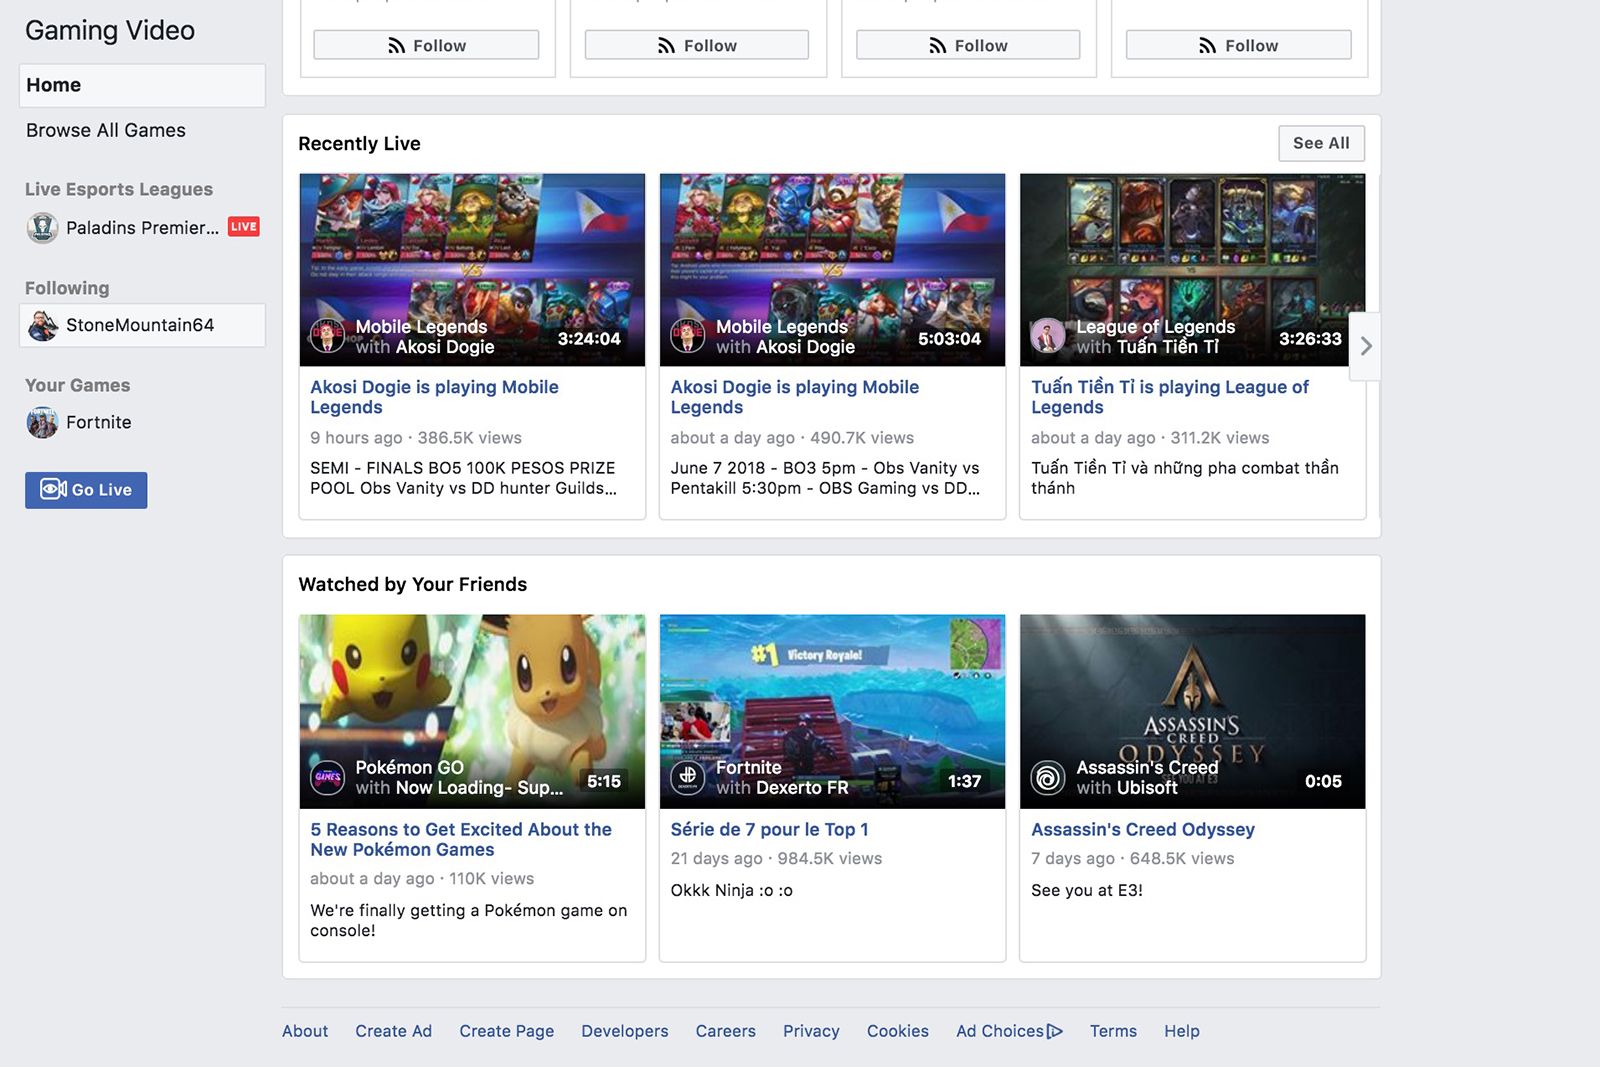Click the second Follow button from the left
This screenshot has width=1600, height=1067.
tap(697, 45)
